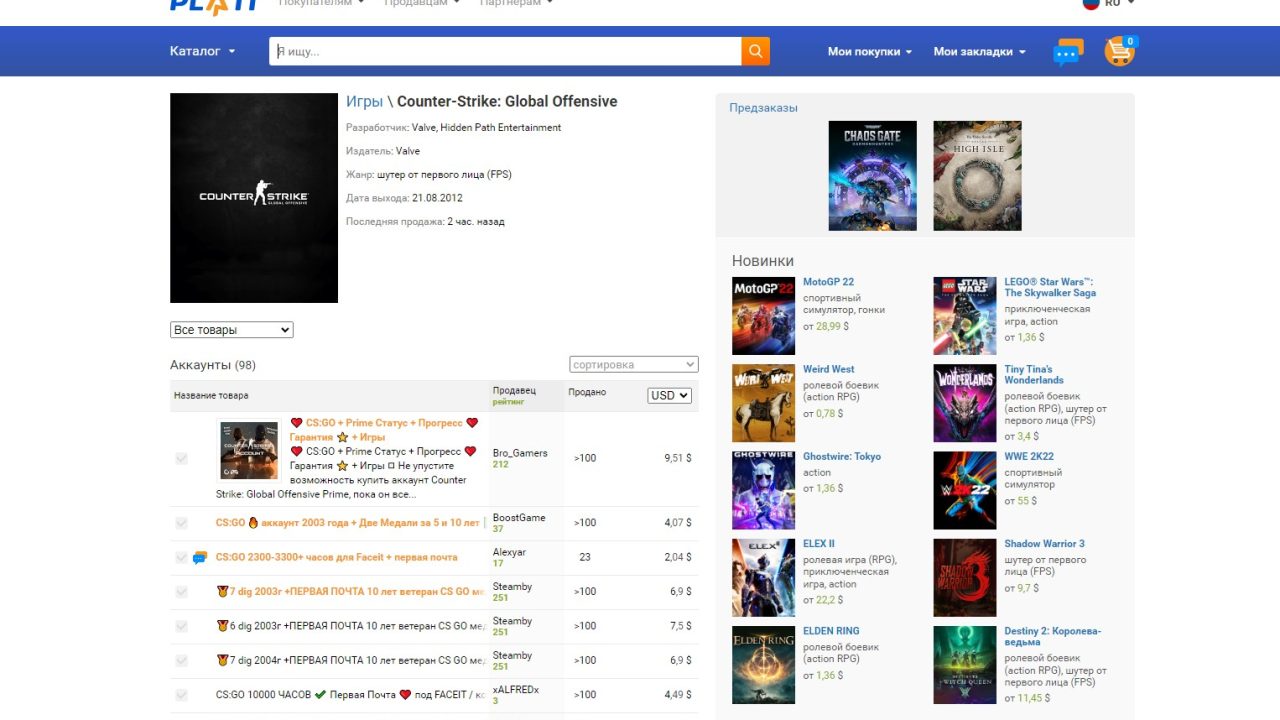Open the 'Мои покупки' menu
Viewport: 1280px width, 720px height.
point(869,52)
